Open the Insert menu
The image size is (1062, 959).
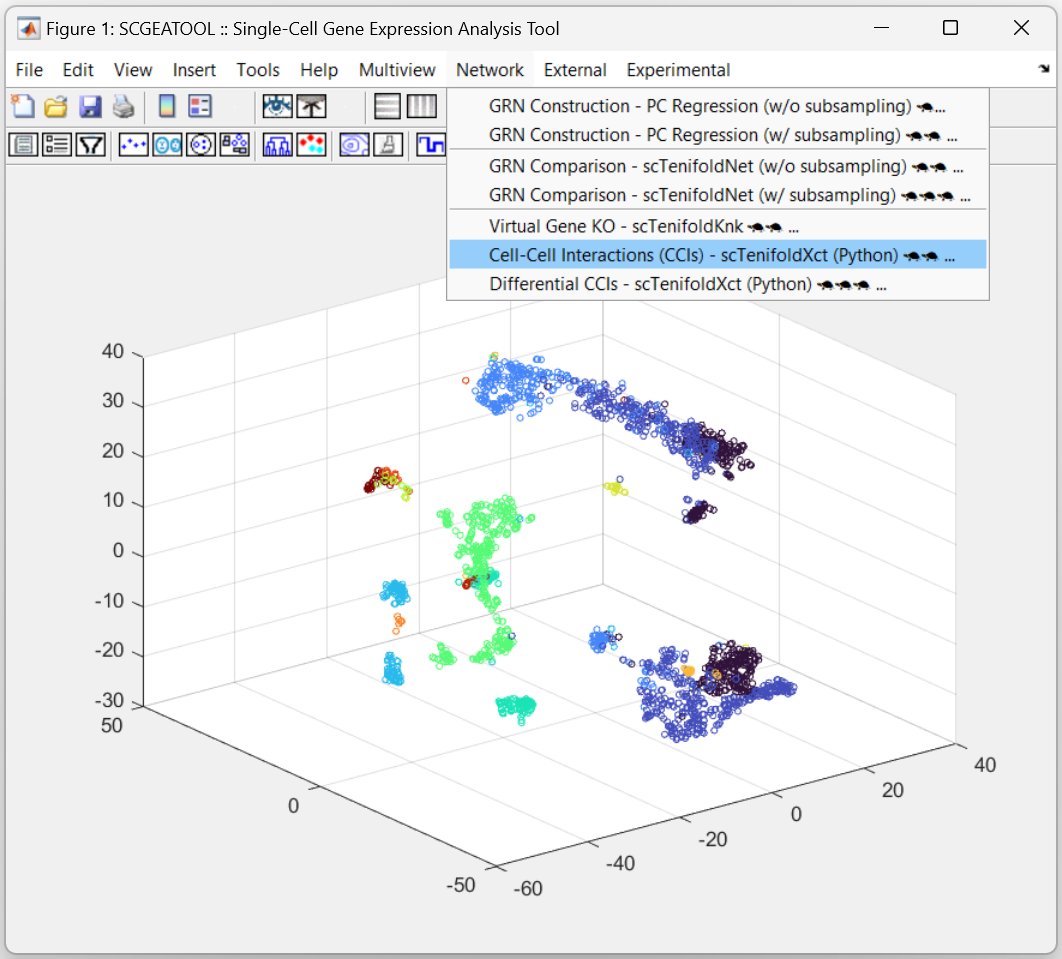(x=194, y=70)
